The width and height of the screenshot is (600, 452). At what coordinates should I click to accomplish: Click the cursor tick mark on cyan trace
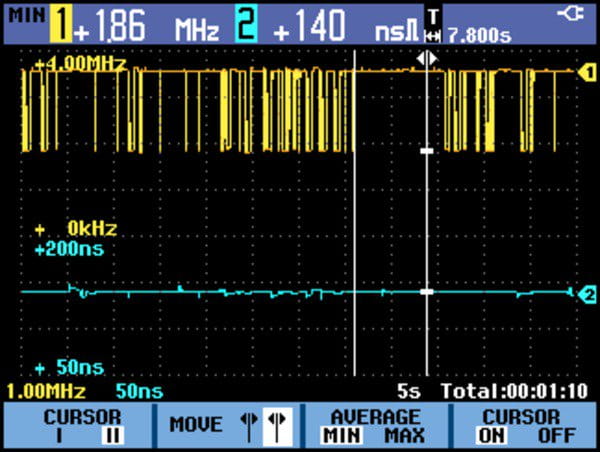point(427,292)
